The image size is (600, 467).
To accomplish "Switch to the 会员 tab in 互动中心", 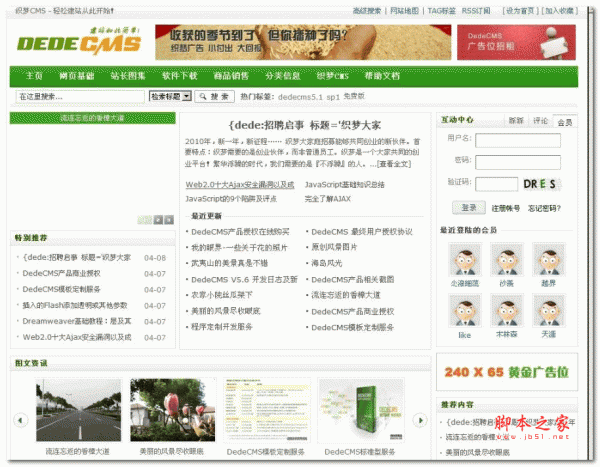I will [565, 122].
